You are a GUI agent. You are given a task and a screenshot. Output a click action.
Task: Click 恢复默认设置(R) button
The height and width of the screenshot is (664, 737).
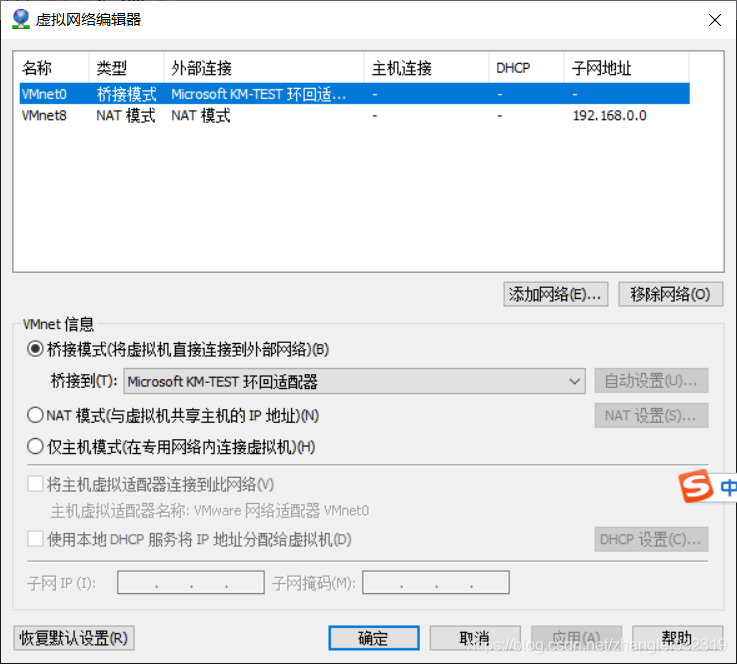(74, 638)
